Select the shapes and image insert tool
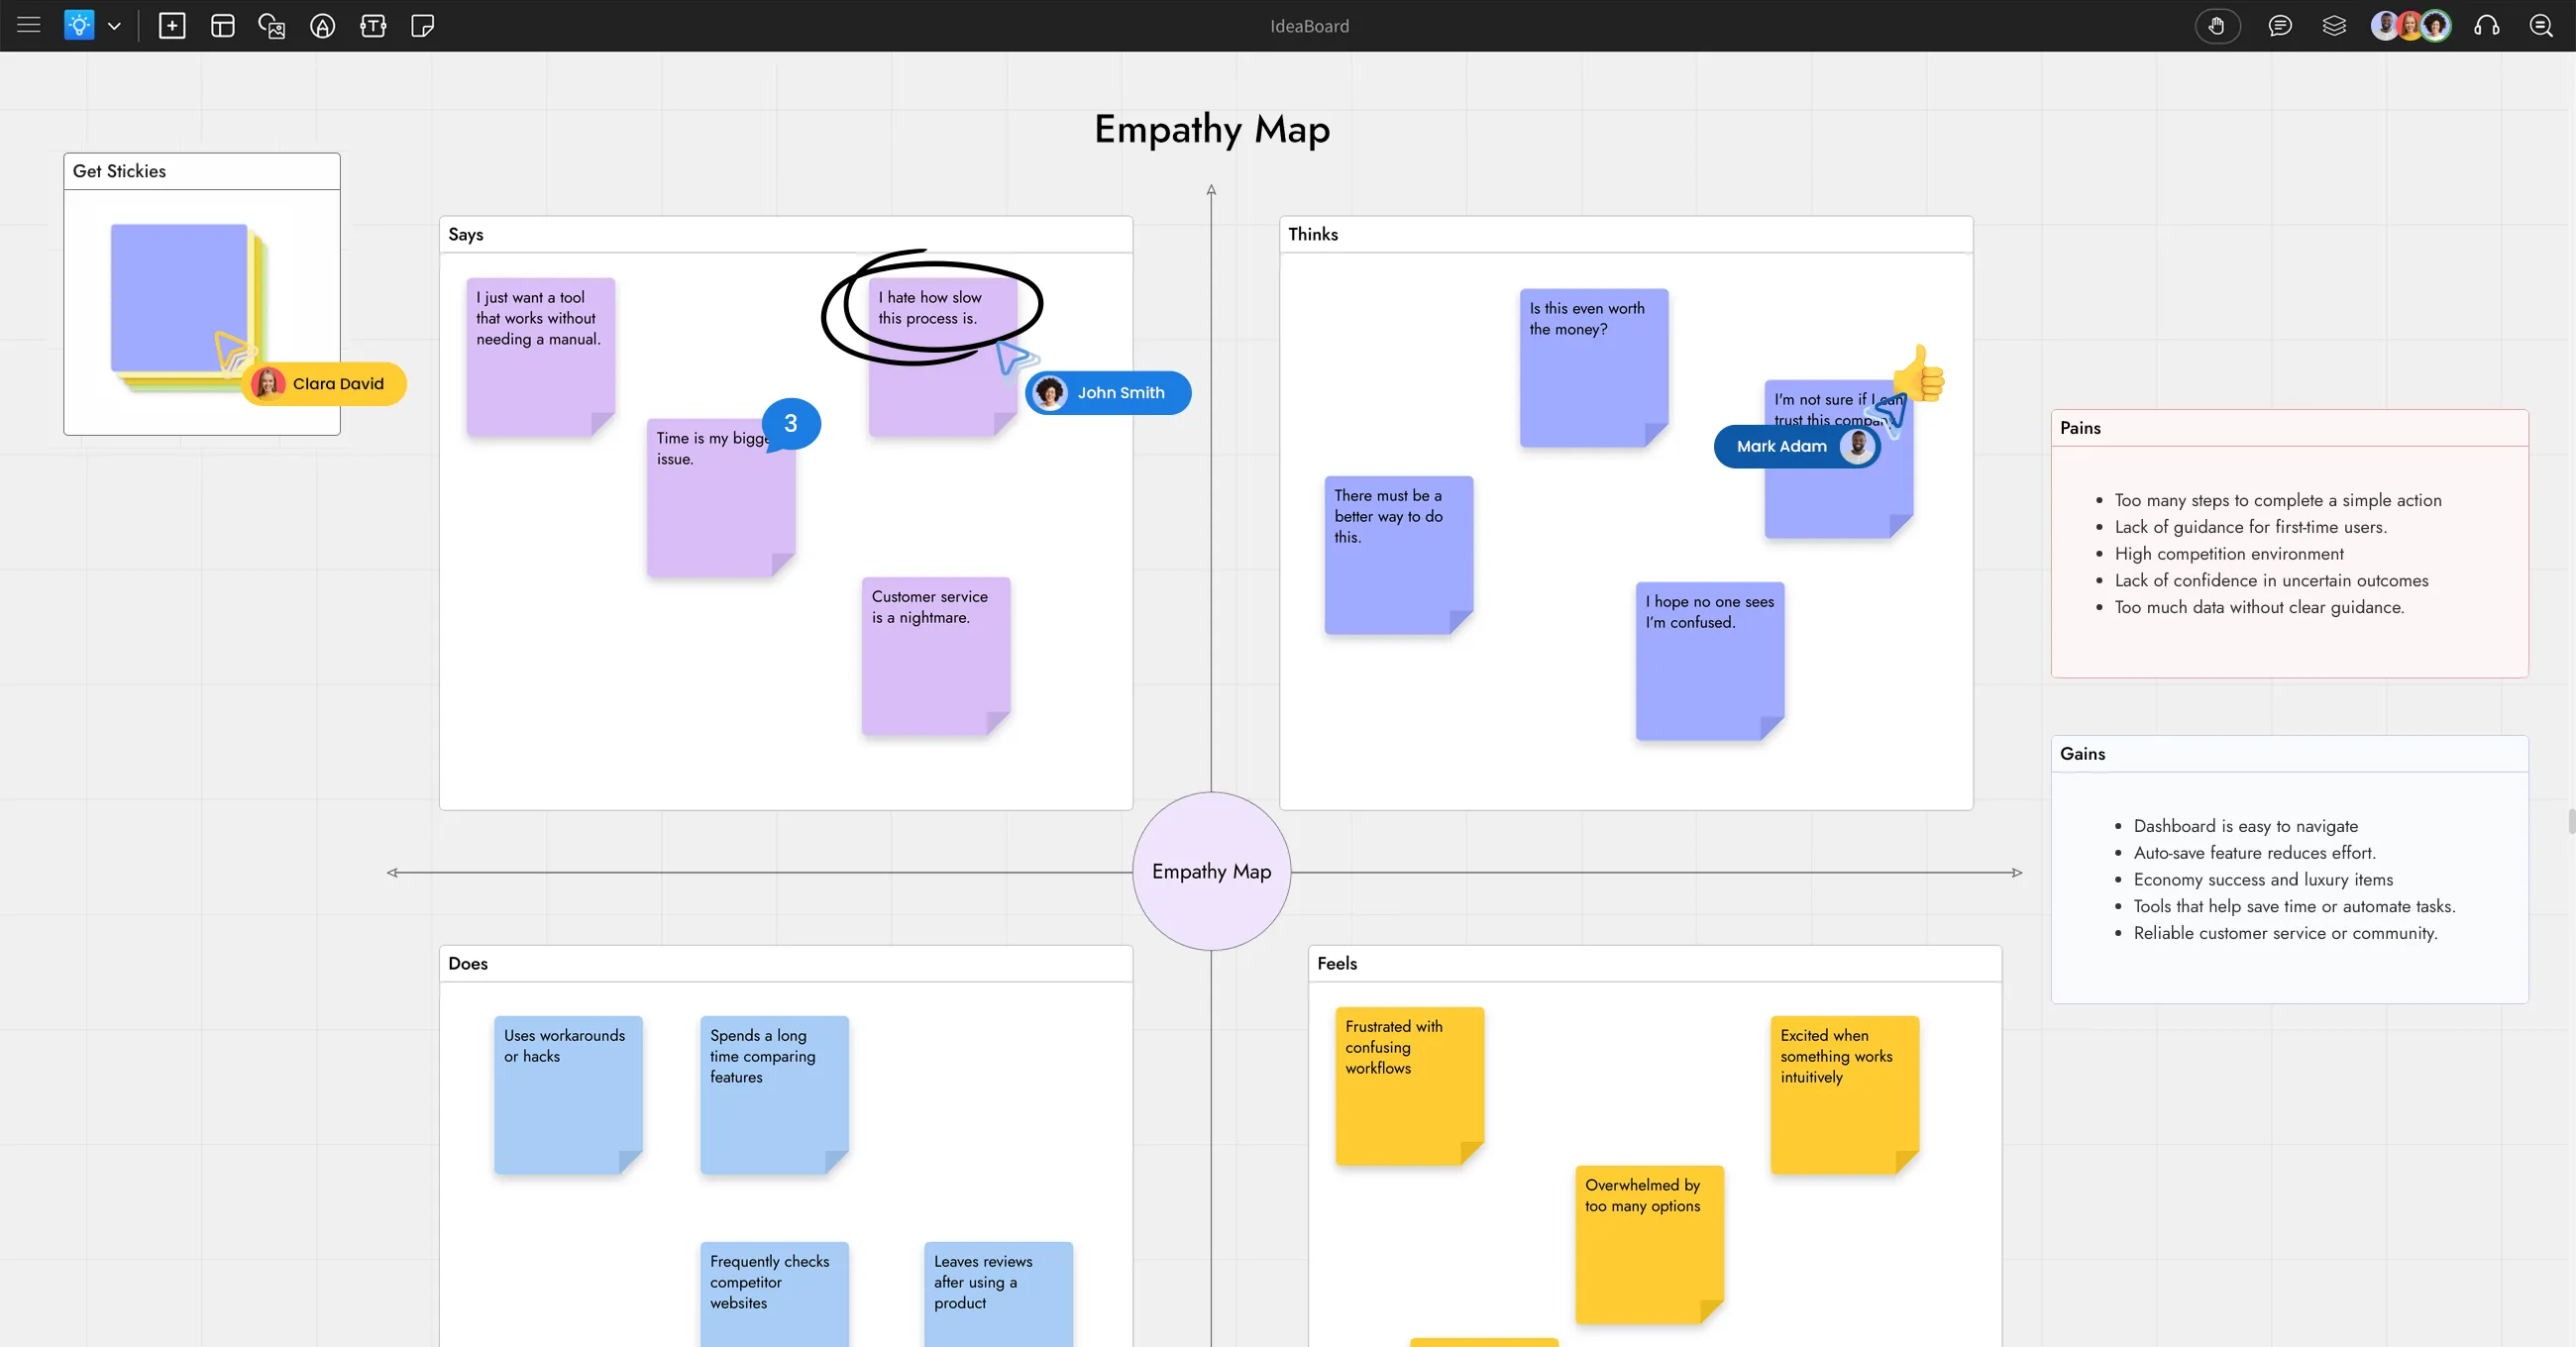Viewport: 2576px width, 1347px height. (x=272, y=26)
